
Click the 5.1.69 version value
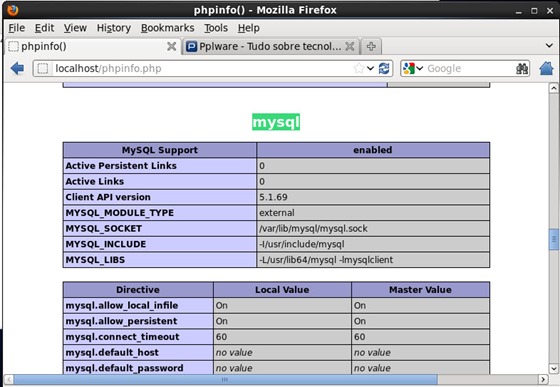coord(273,197)
